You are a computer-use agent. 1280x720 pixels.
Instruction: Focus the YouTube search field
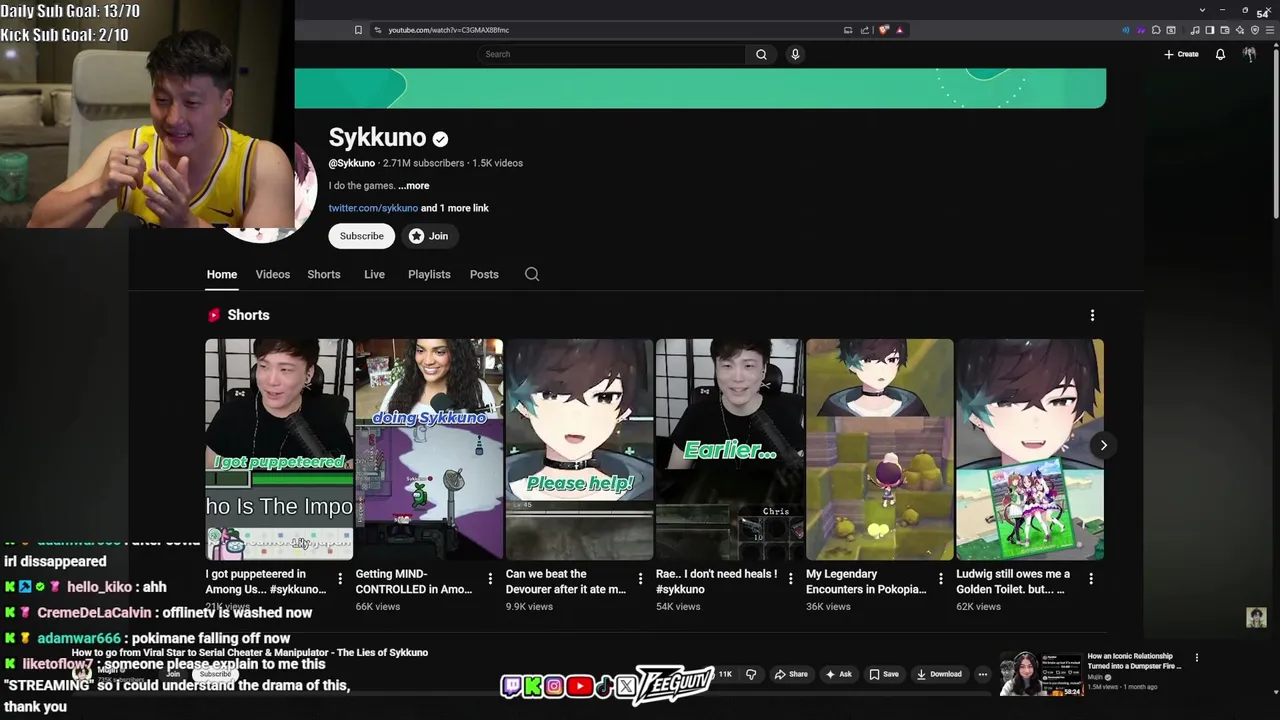[612, 54]
